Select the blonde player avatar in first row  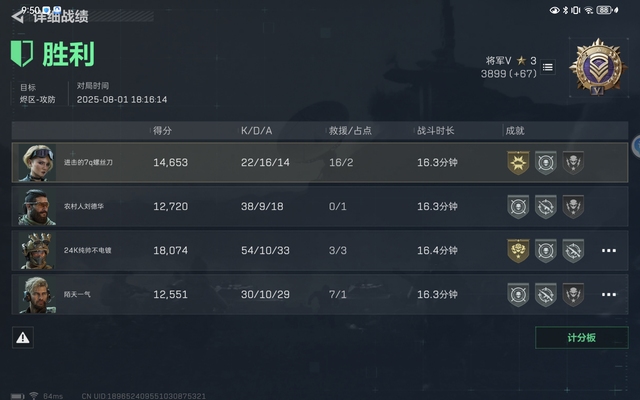37,162
